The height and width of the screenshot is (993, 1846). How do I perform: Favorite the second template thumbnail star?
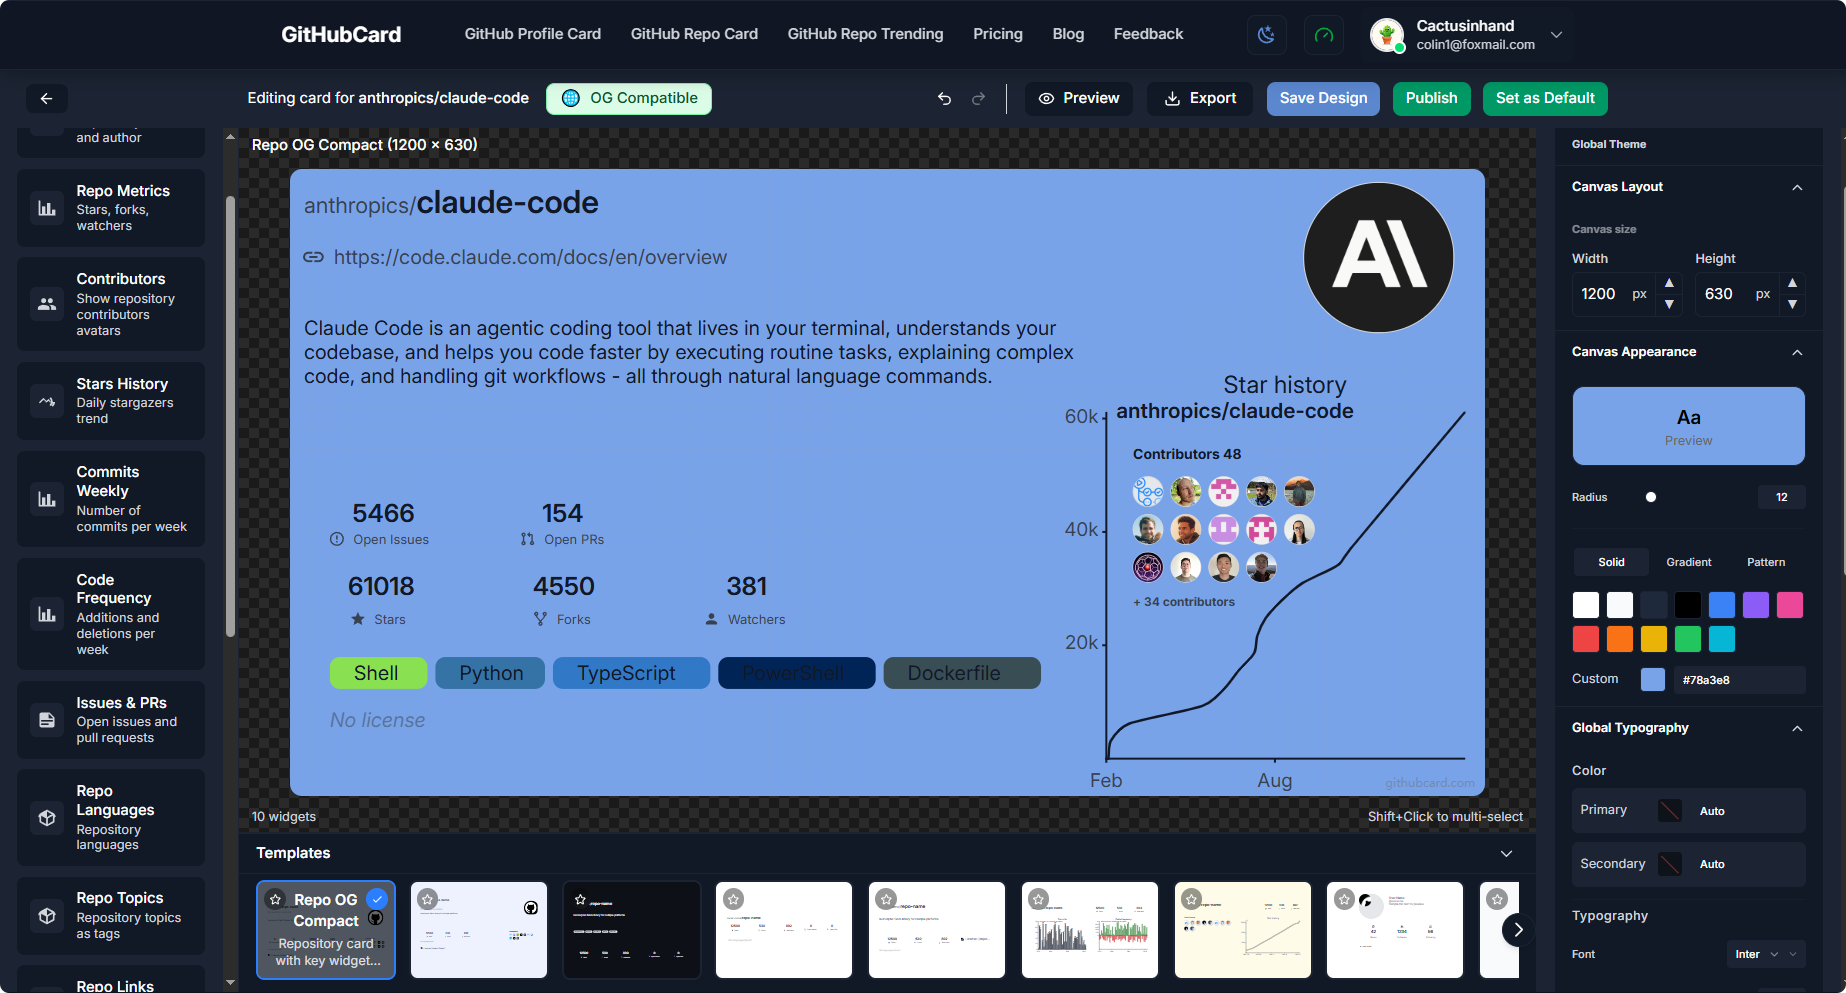[x=428, y=899]
